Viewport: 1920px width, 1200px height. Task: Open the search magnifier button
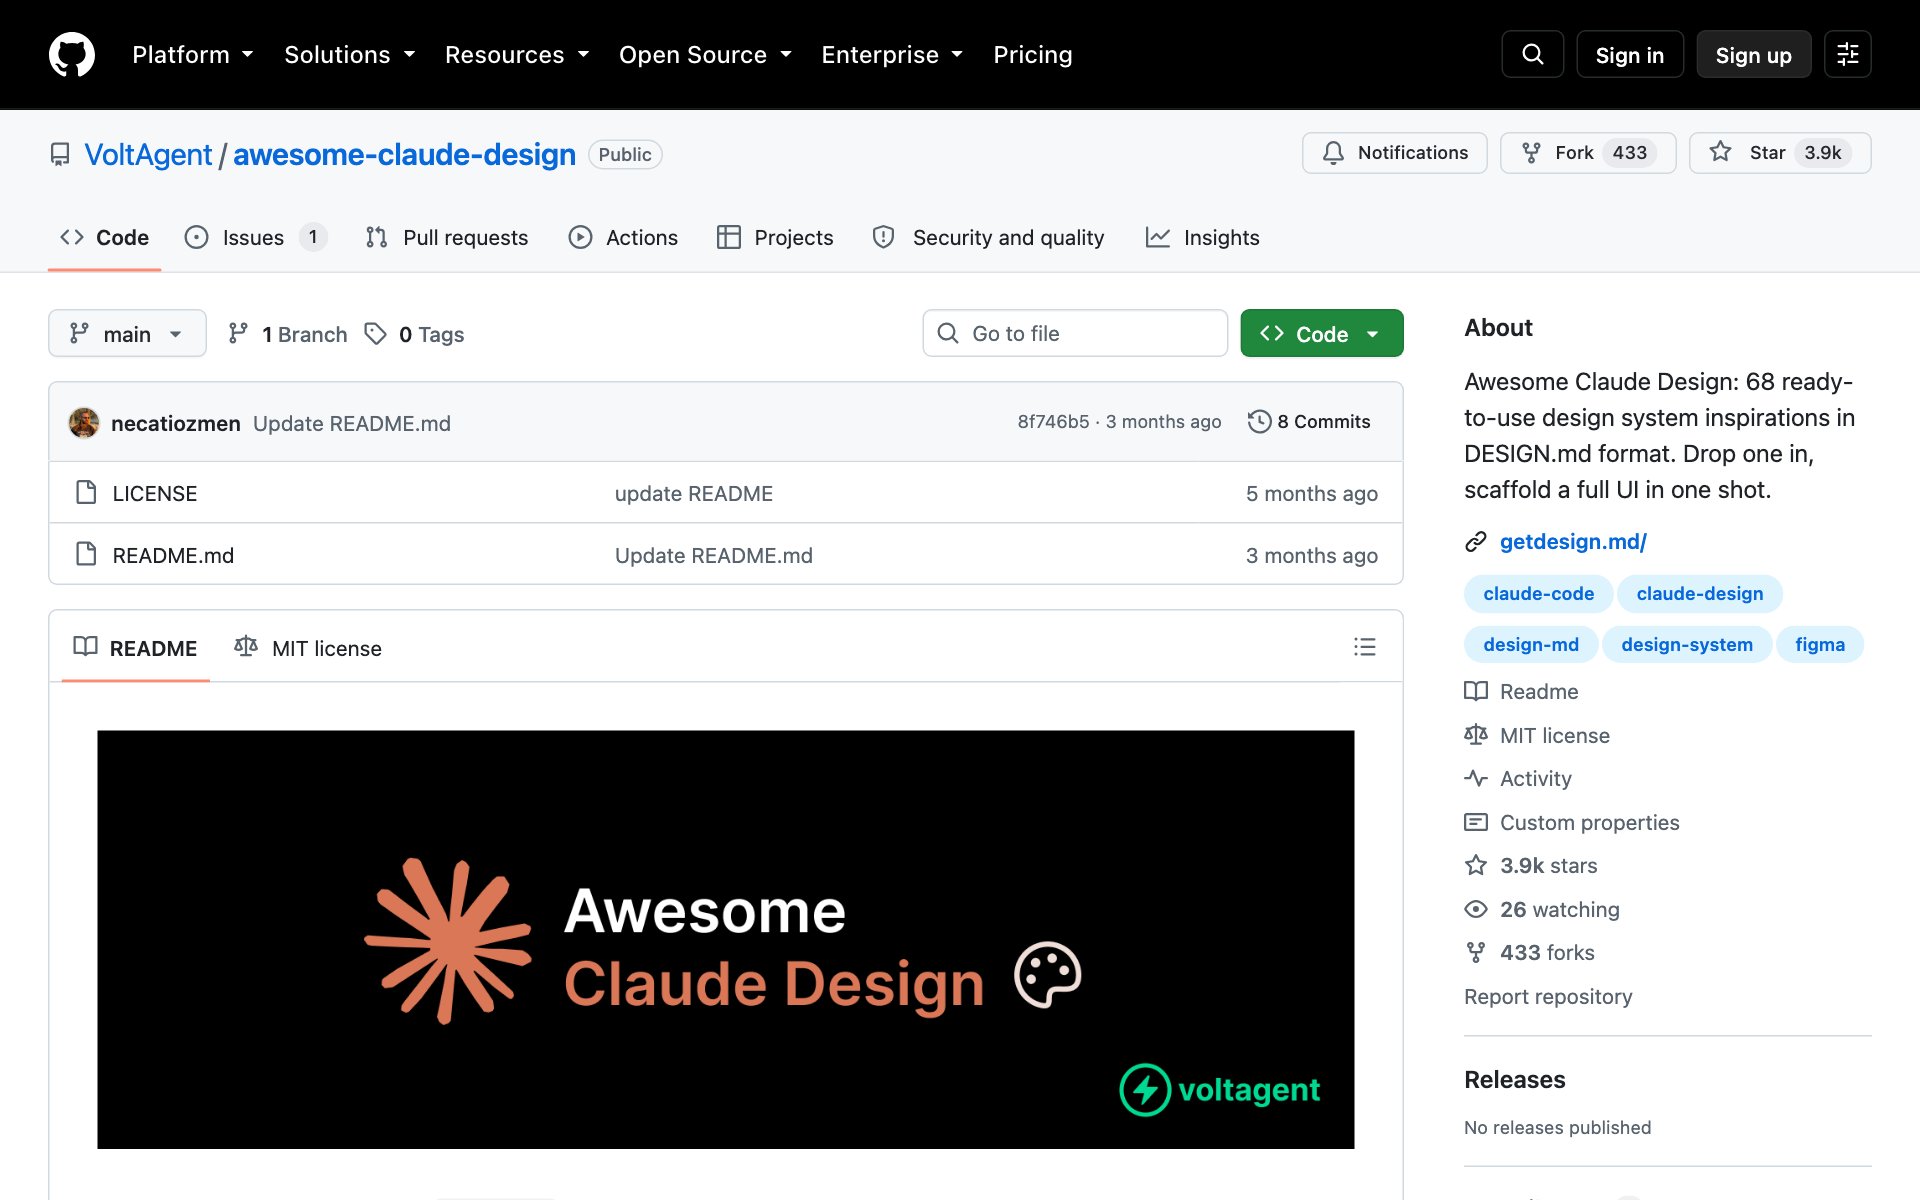1532,54
